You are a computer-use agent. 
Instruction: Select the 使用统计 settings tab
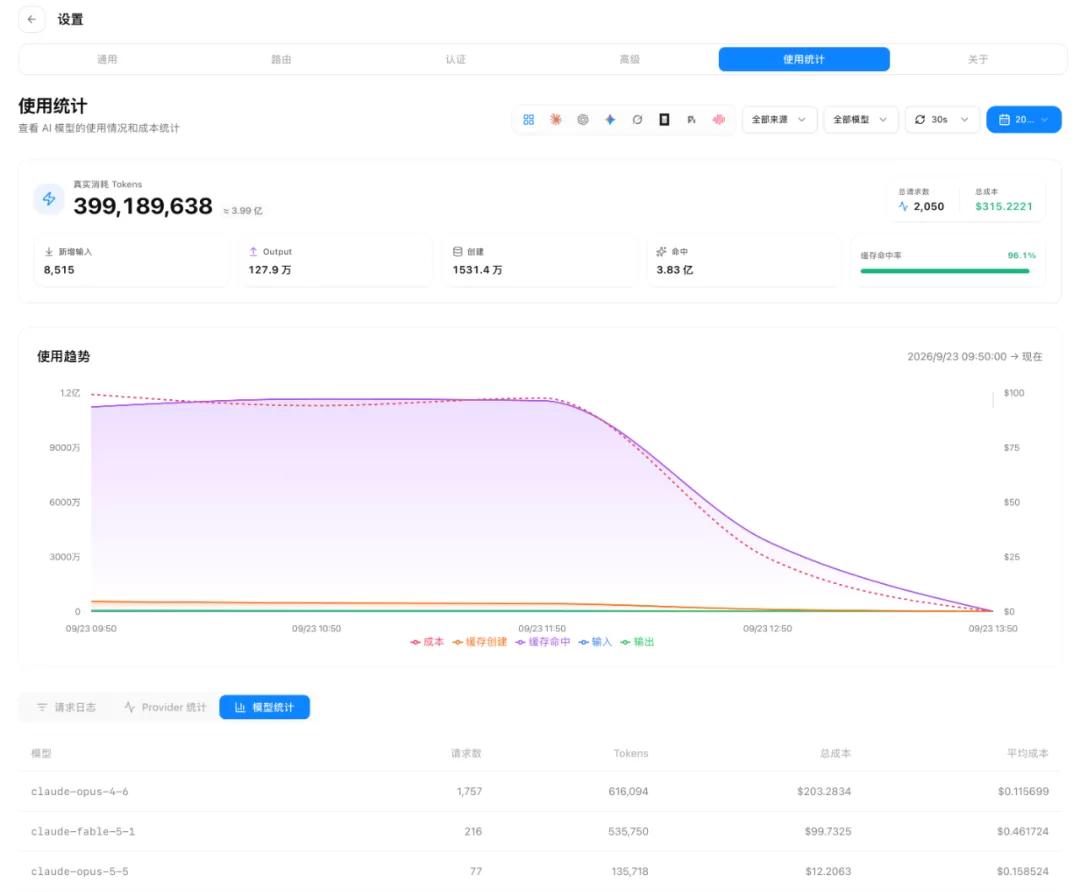[804, 59]
